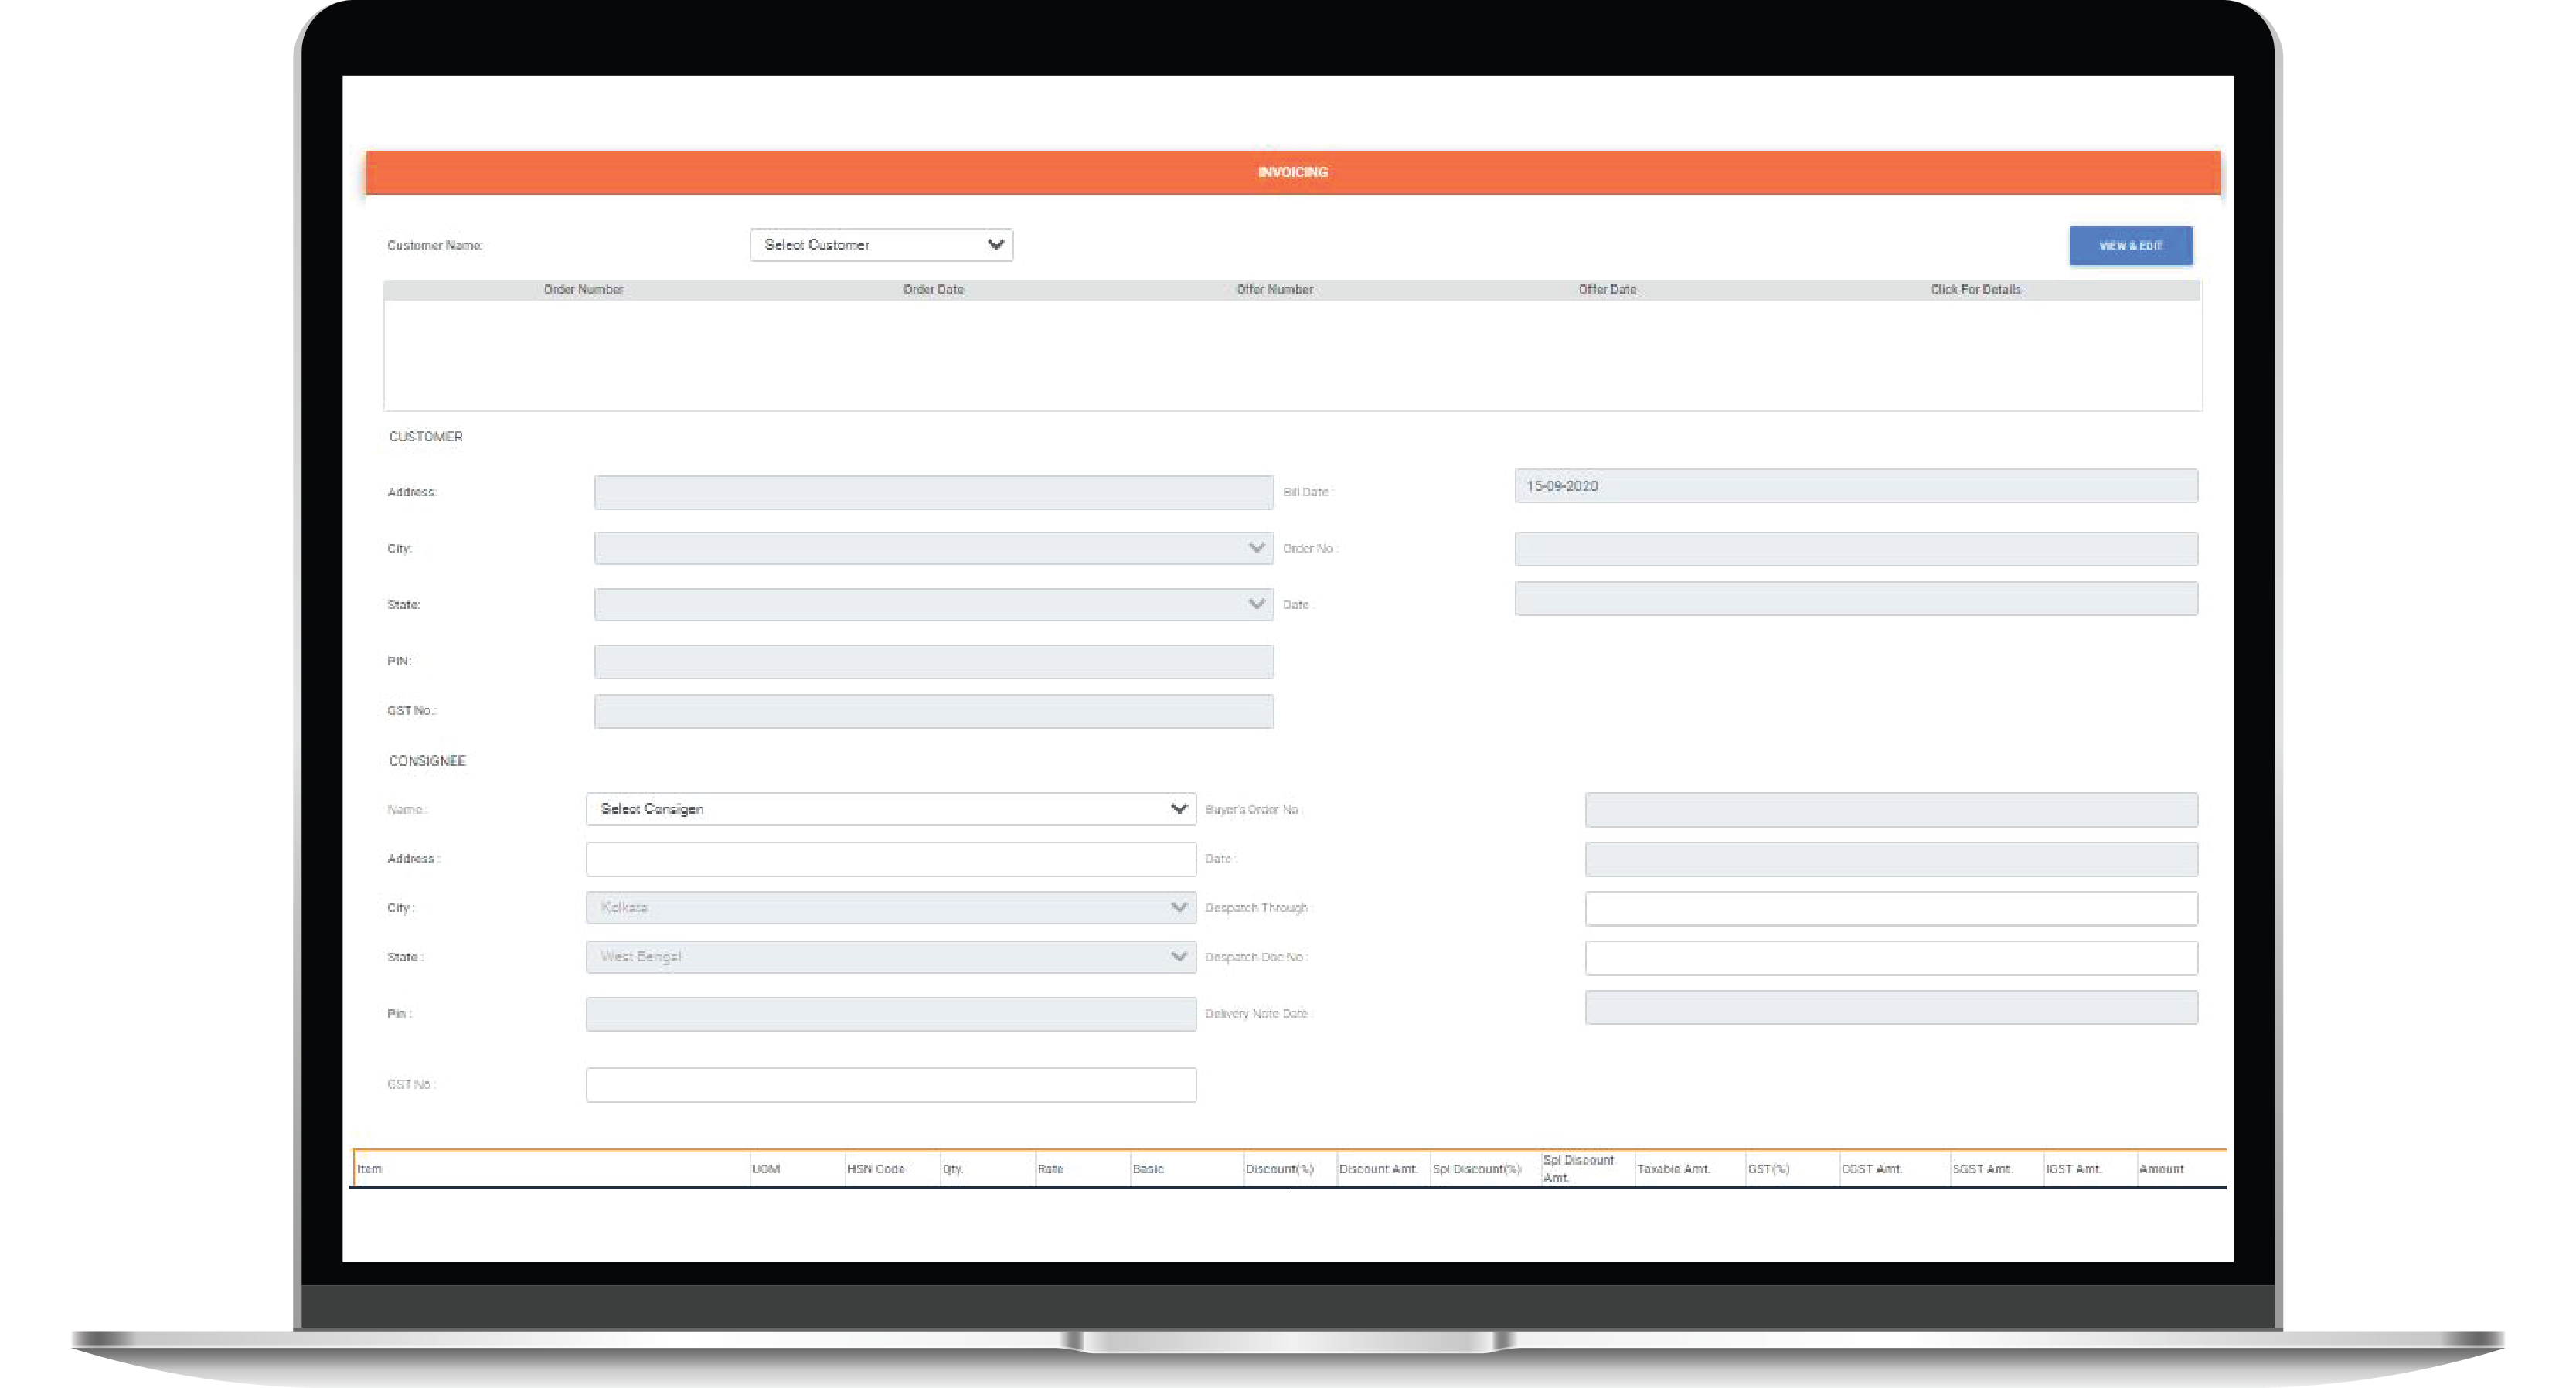Open the customer City dropdown
The image size is (2576, 1388).
[x=933, y=548]
